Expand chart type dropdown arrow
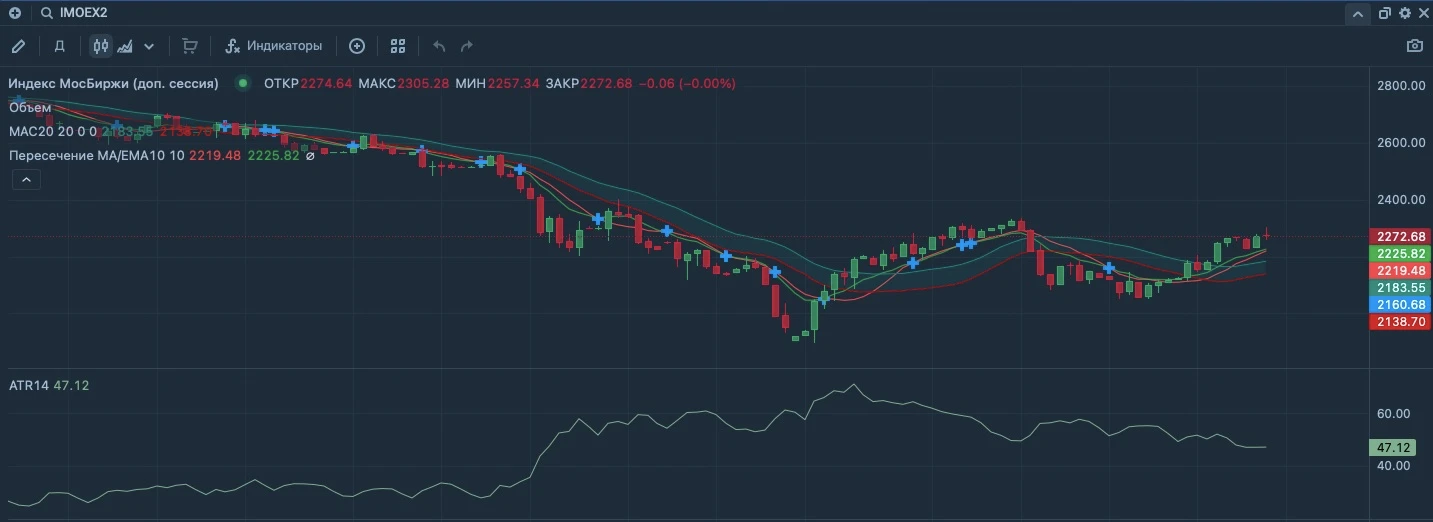 click(149, 46)
